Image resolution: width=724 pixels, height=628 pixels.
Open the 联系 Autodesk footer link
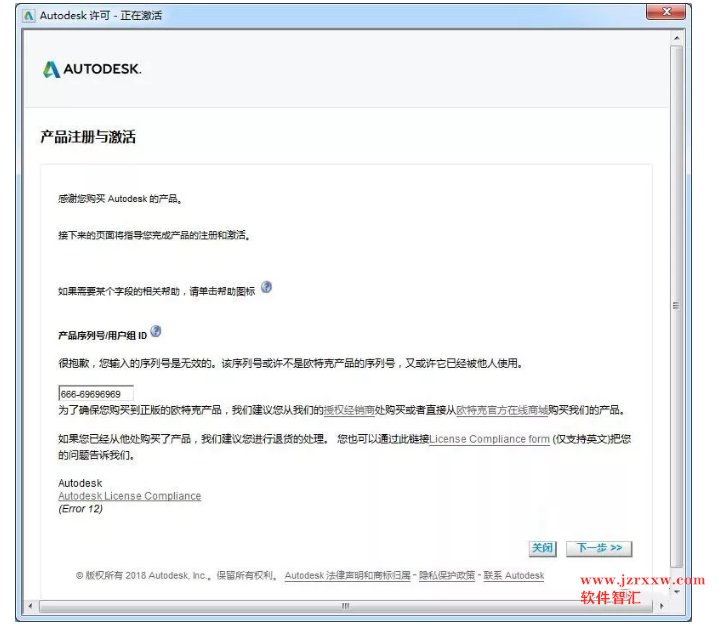coord(514,576)
